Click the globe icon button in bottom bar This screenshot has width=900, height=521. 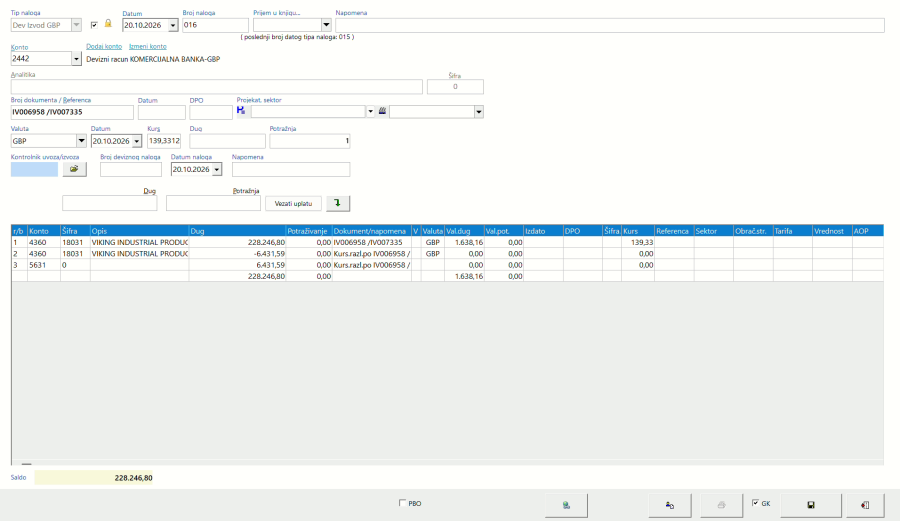[566, 505]
